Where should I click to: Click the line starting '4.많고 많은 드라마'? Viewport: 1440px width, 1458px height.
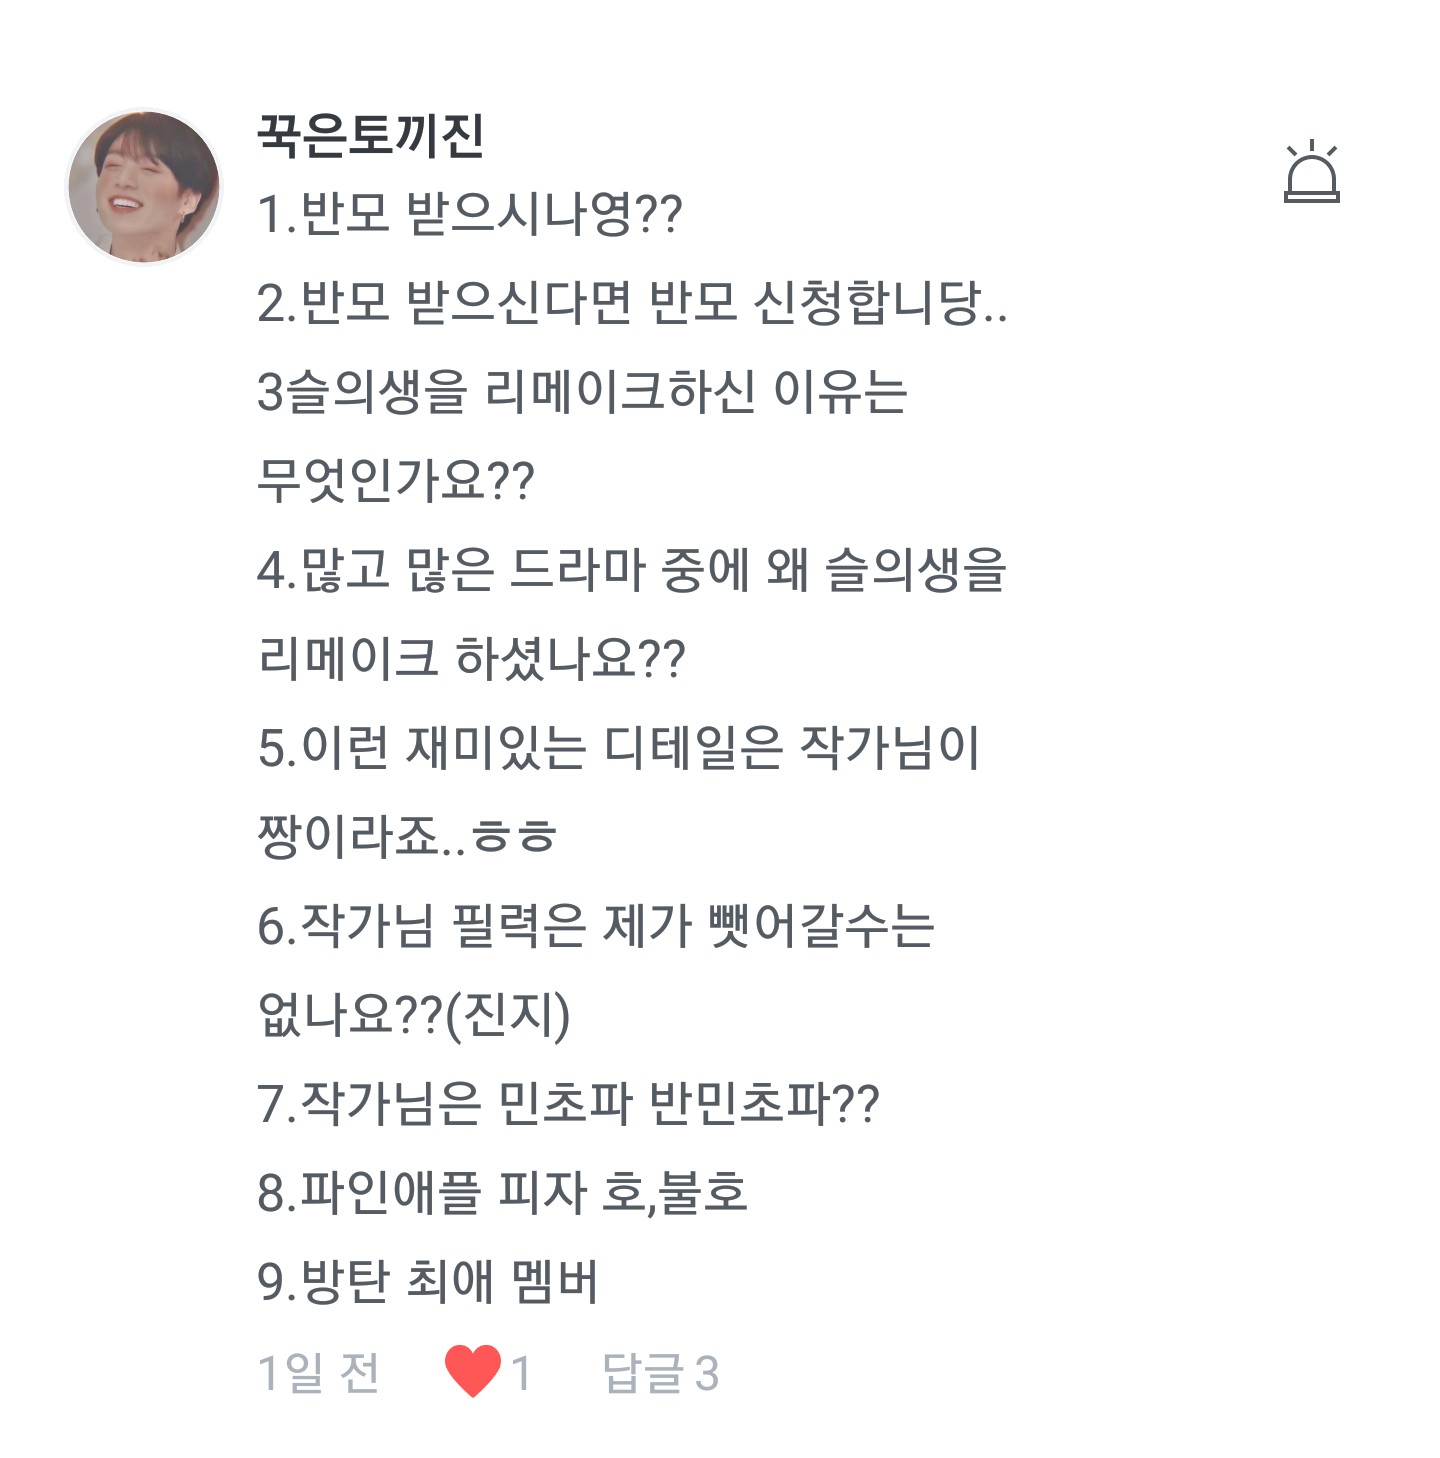631,570
